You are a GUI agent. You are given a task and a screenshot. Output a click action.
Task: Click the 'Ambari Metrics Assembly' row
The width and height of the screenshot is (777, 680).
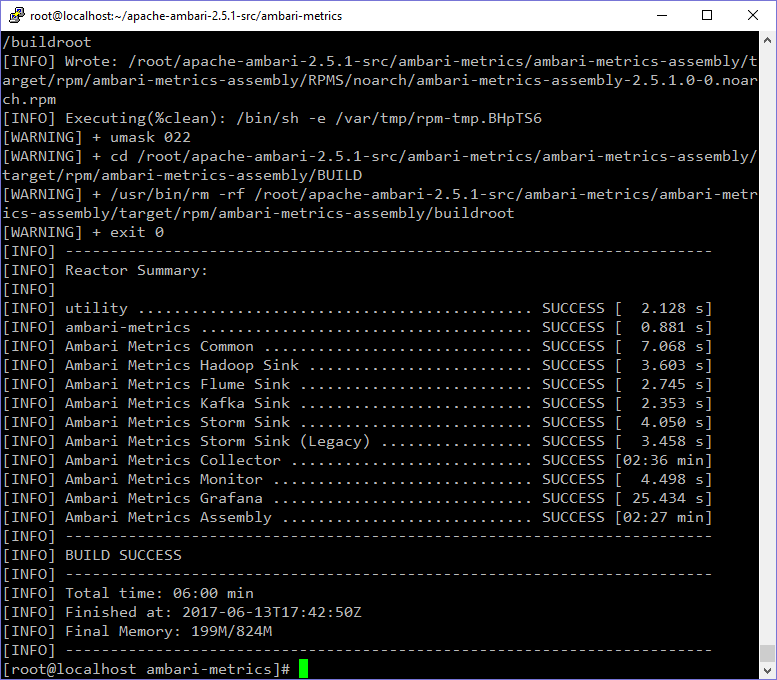pyautogui.click(x=357, y=517)
